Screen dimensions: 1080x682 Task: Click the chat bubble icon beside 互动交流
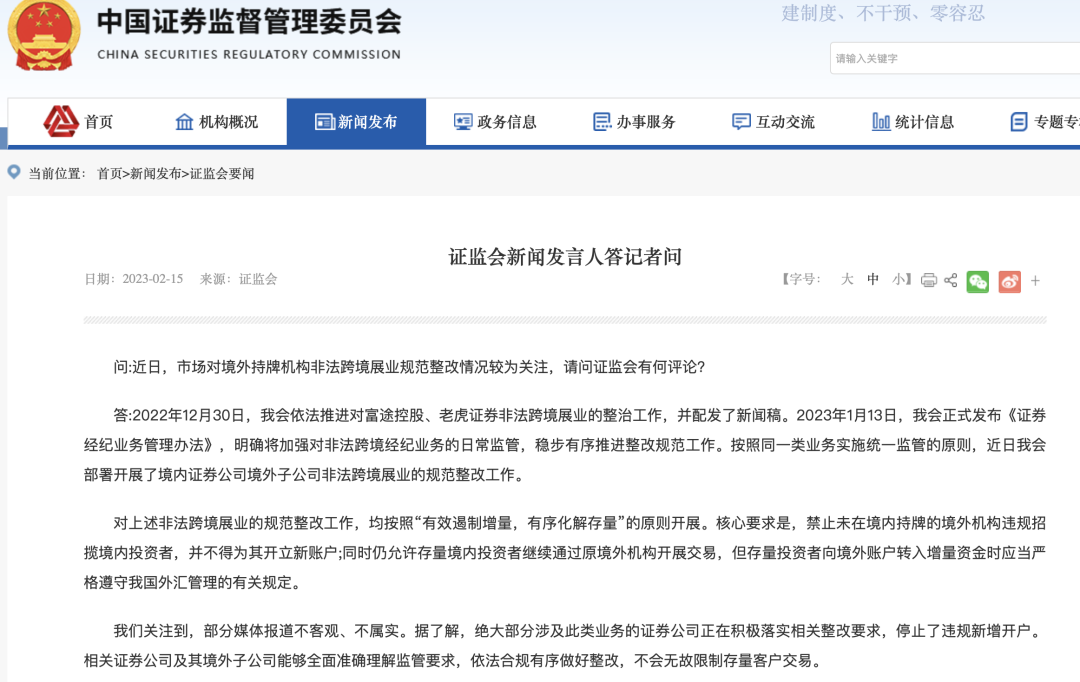click(x=741, y=122)
